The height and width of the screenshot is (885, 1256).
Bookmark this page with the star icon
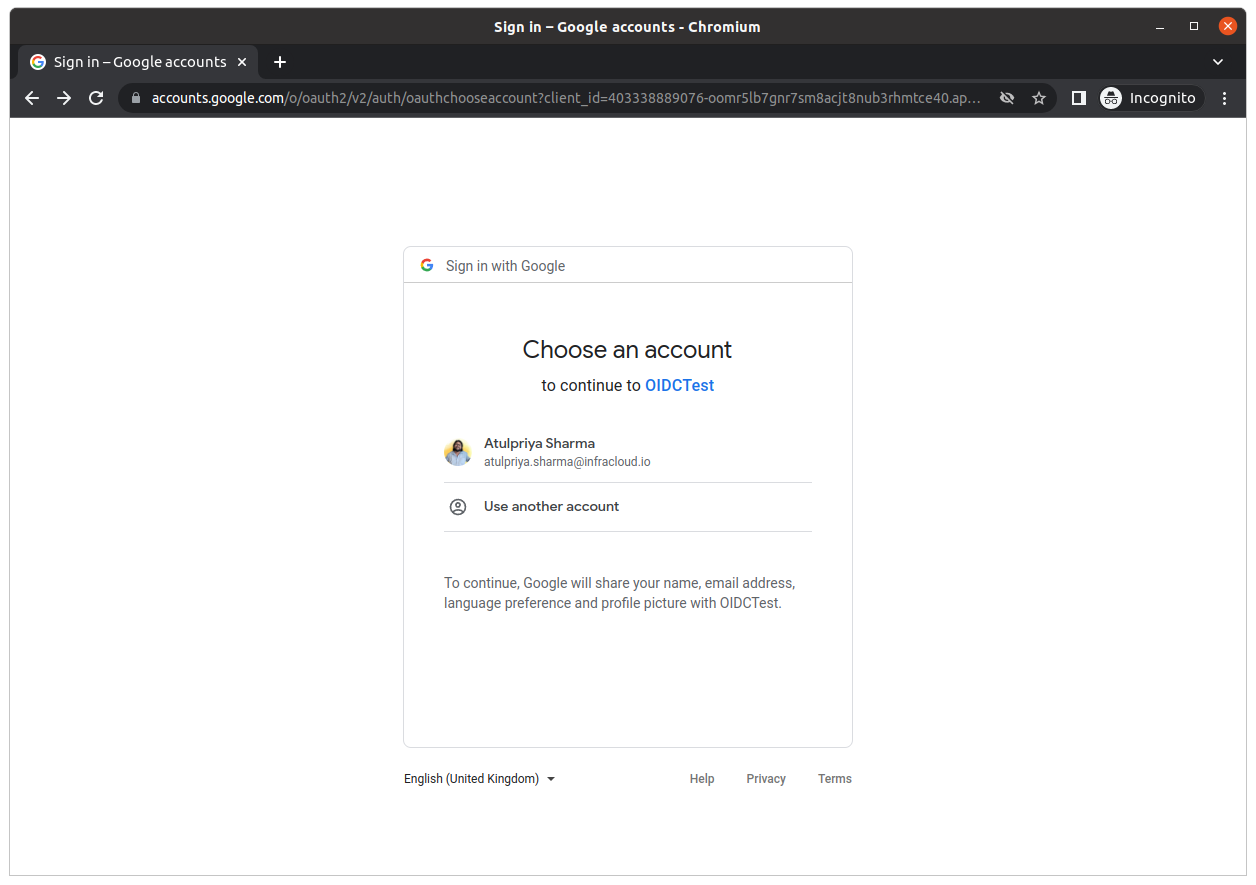click(x=1039, y=98)
